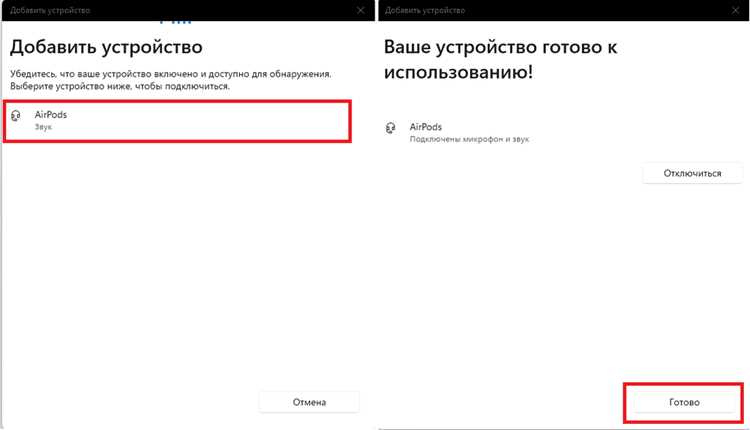This screenshot has width=750, height=430.
Task: Select AirPods device in Add device list
Action: coord(177,121)
